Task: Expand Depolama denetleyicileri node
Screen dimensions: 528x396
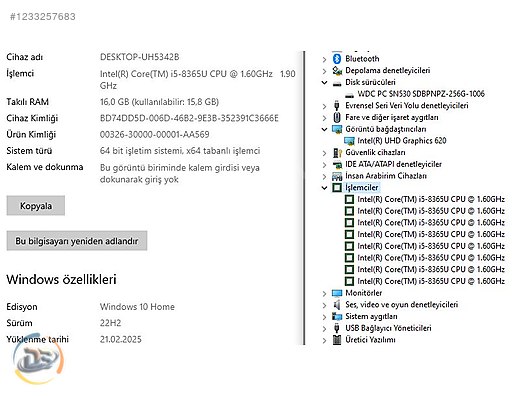Action: 324,71
